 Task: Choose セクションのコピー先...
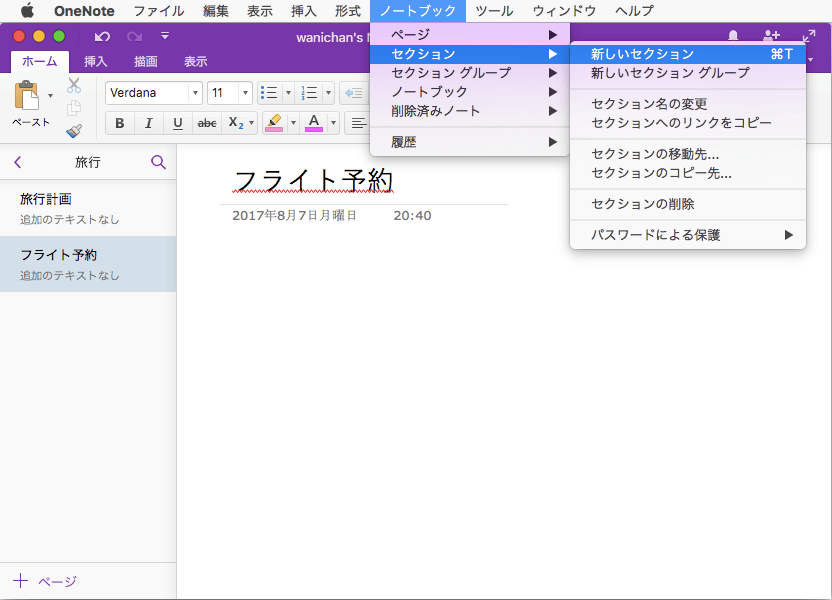[x=688, y=173]
